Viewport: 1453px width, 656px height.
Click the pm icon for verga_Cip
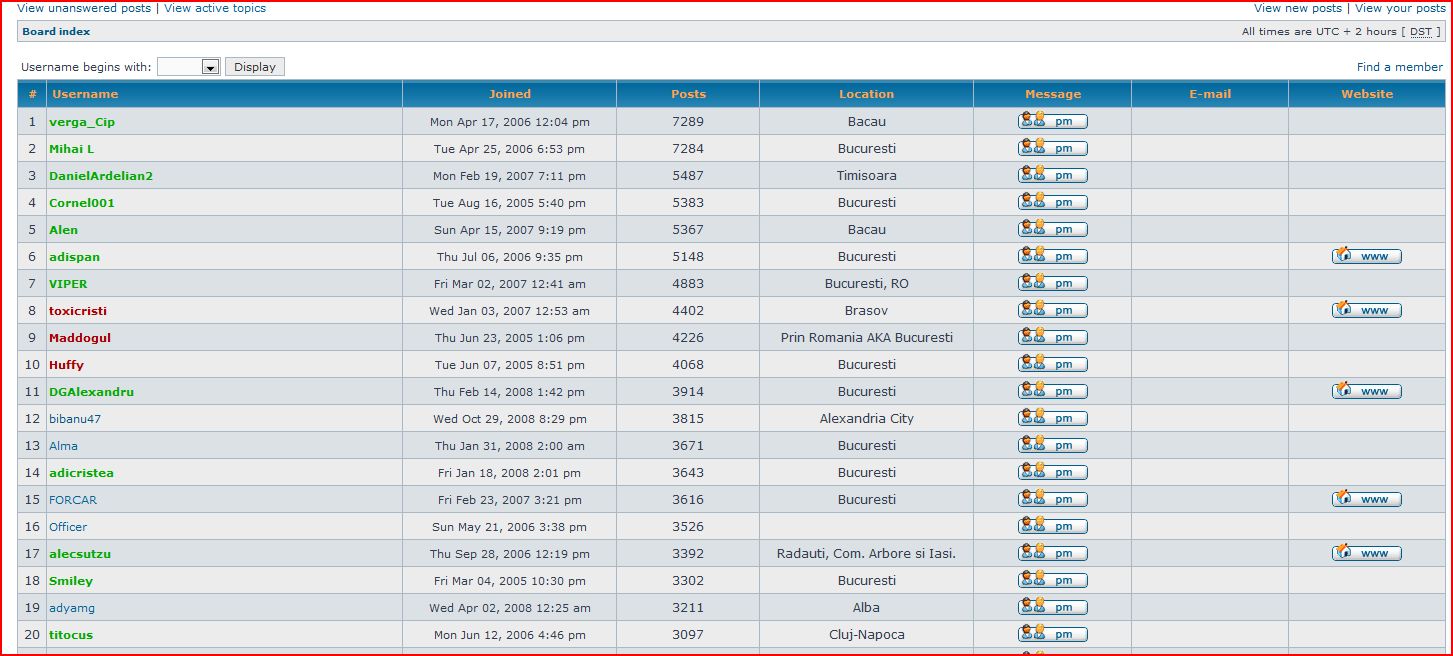[x=1052, y=121]
